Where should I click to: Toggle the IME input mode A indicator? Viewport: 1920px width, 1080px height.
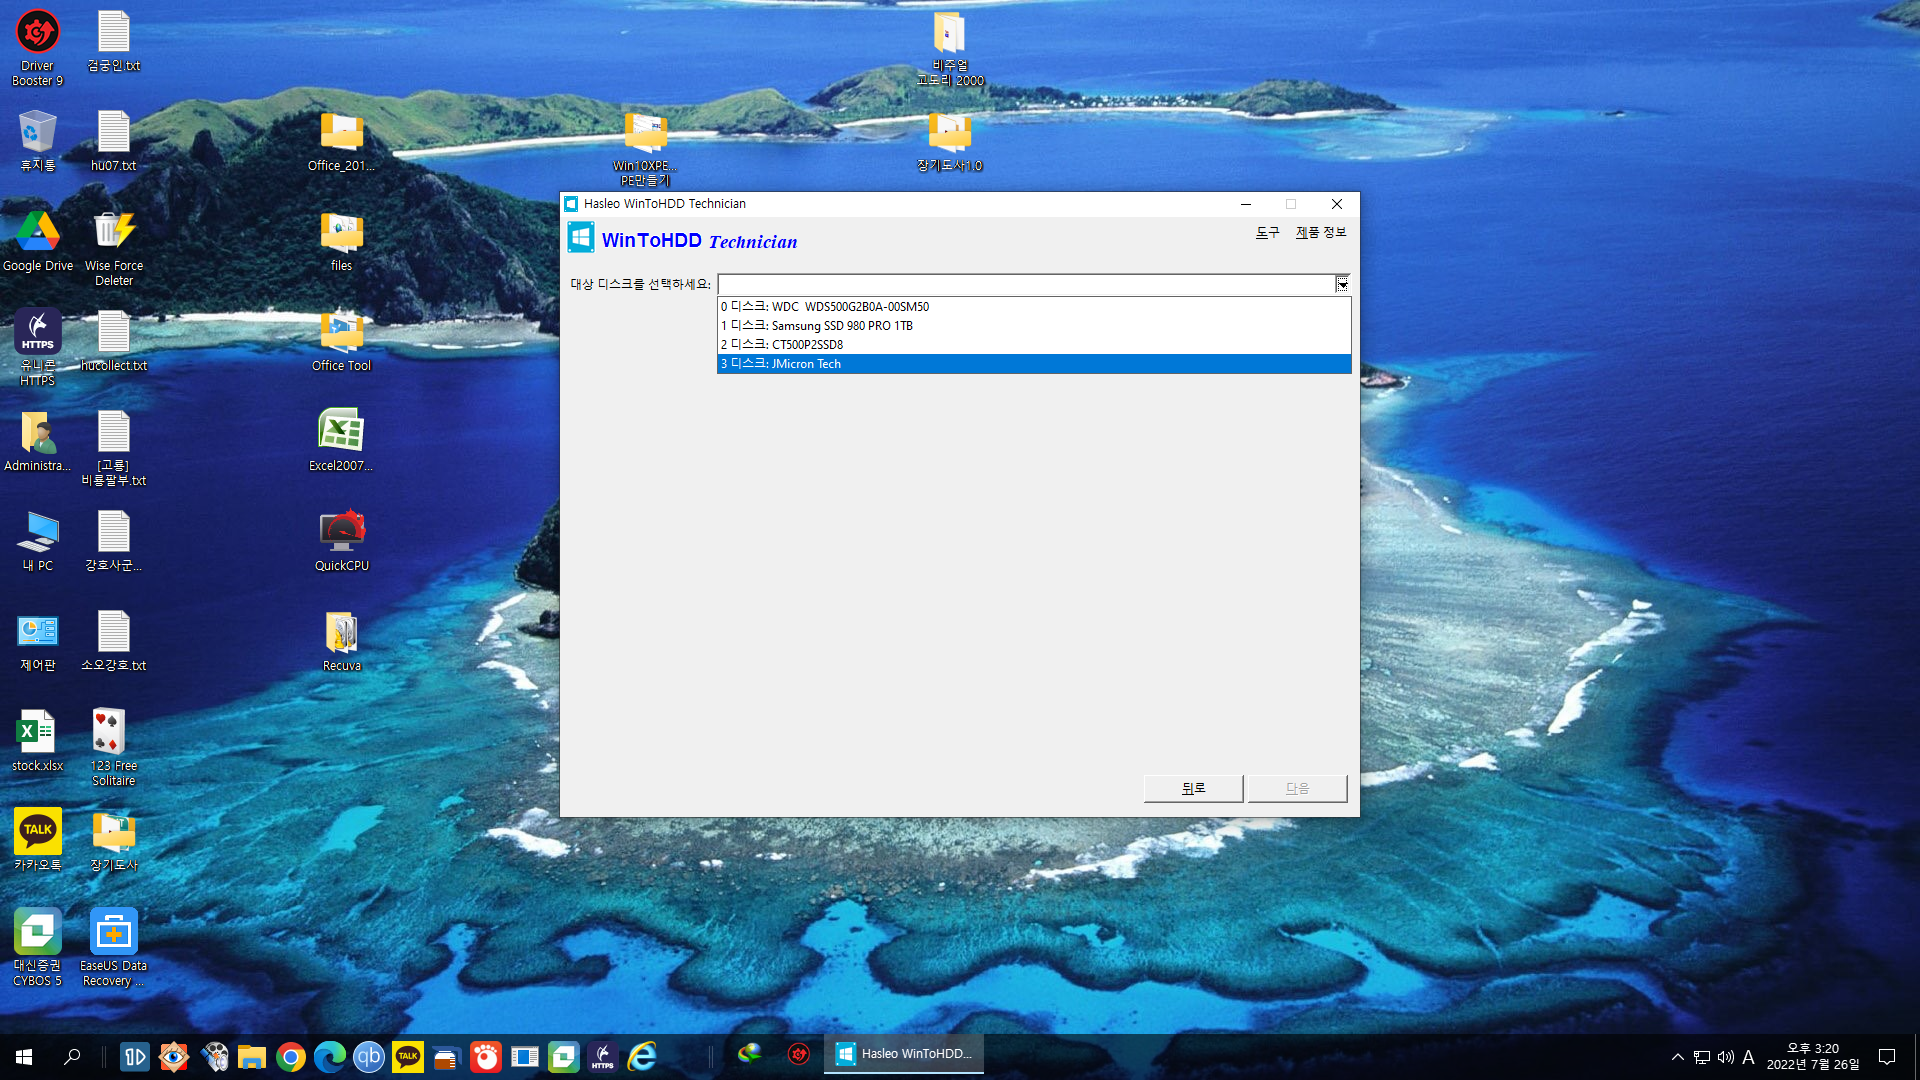1748,1057
